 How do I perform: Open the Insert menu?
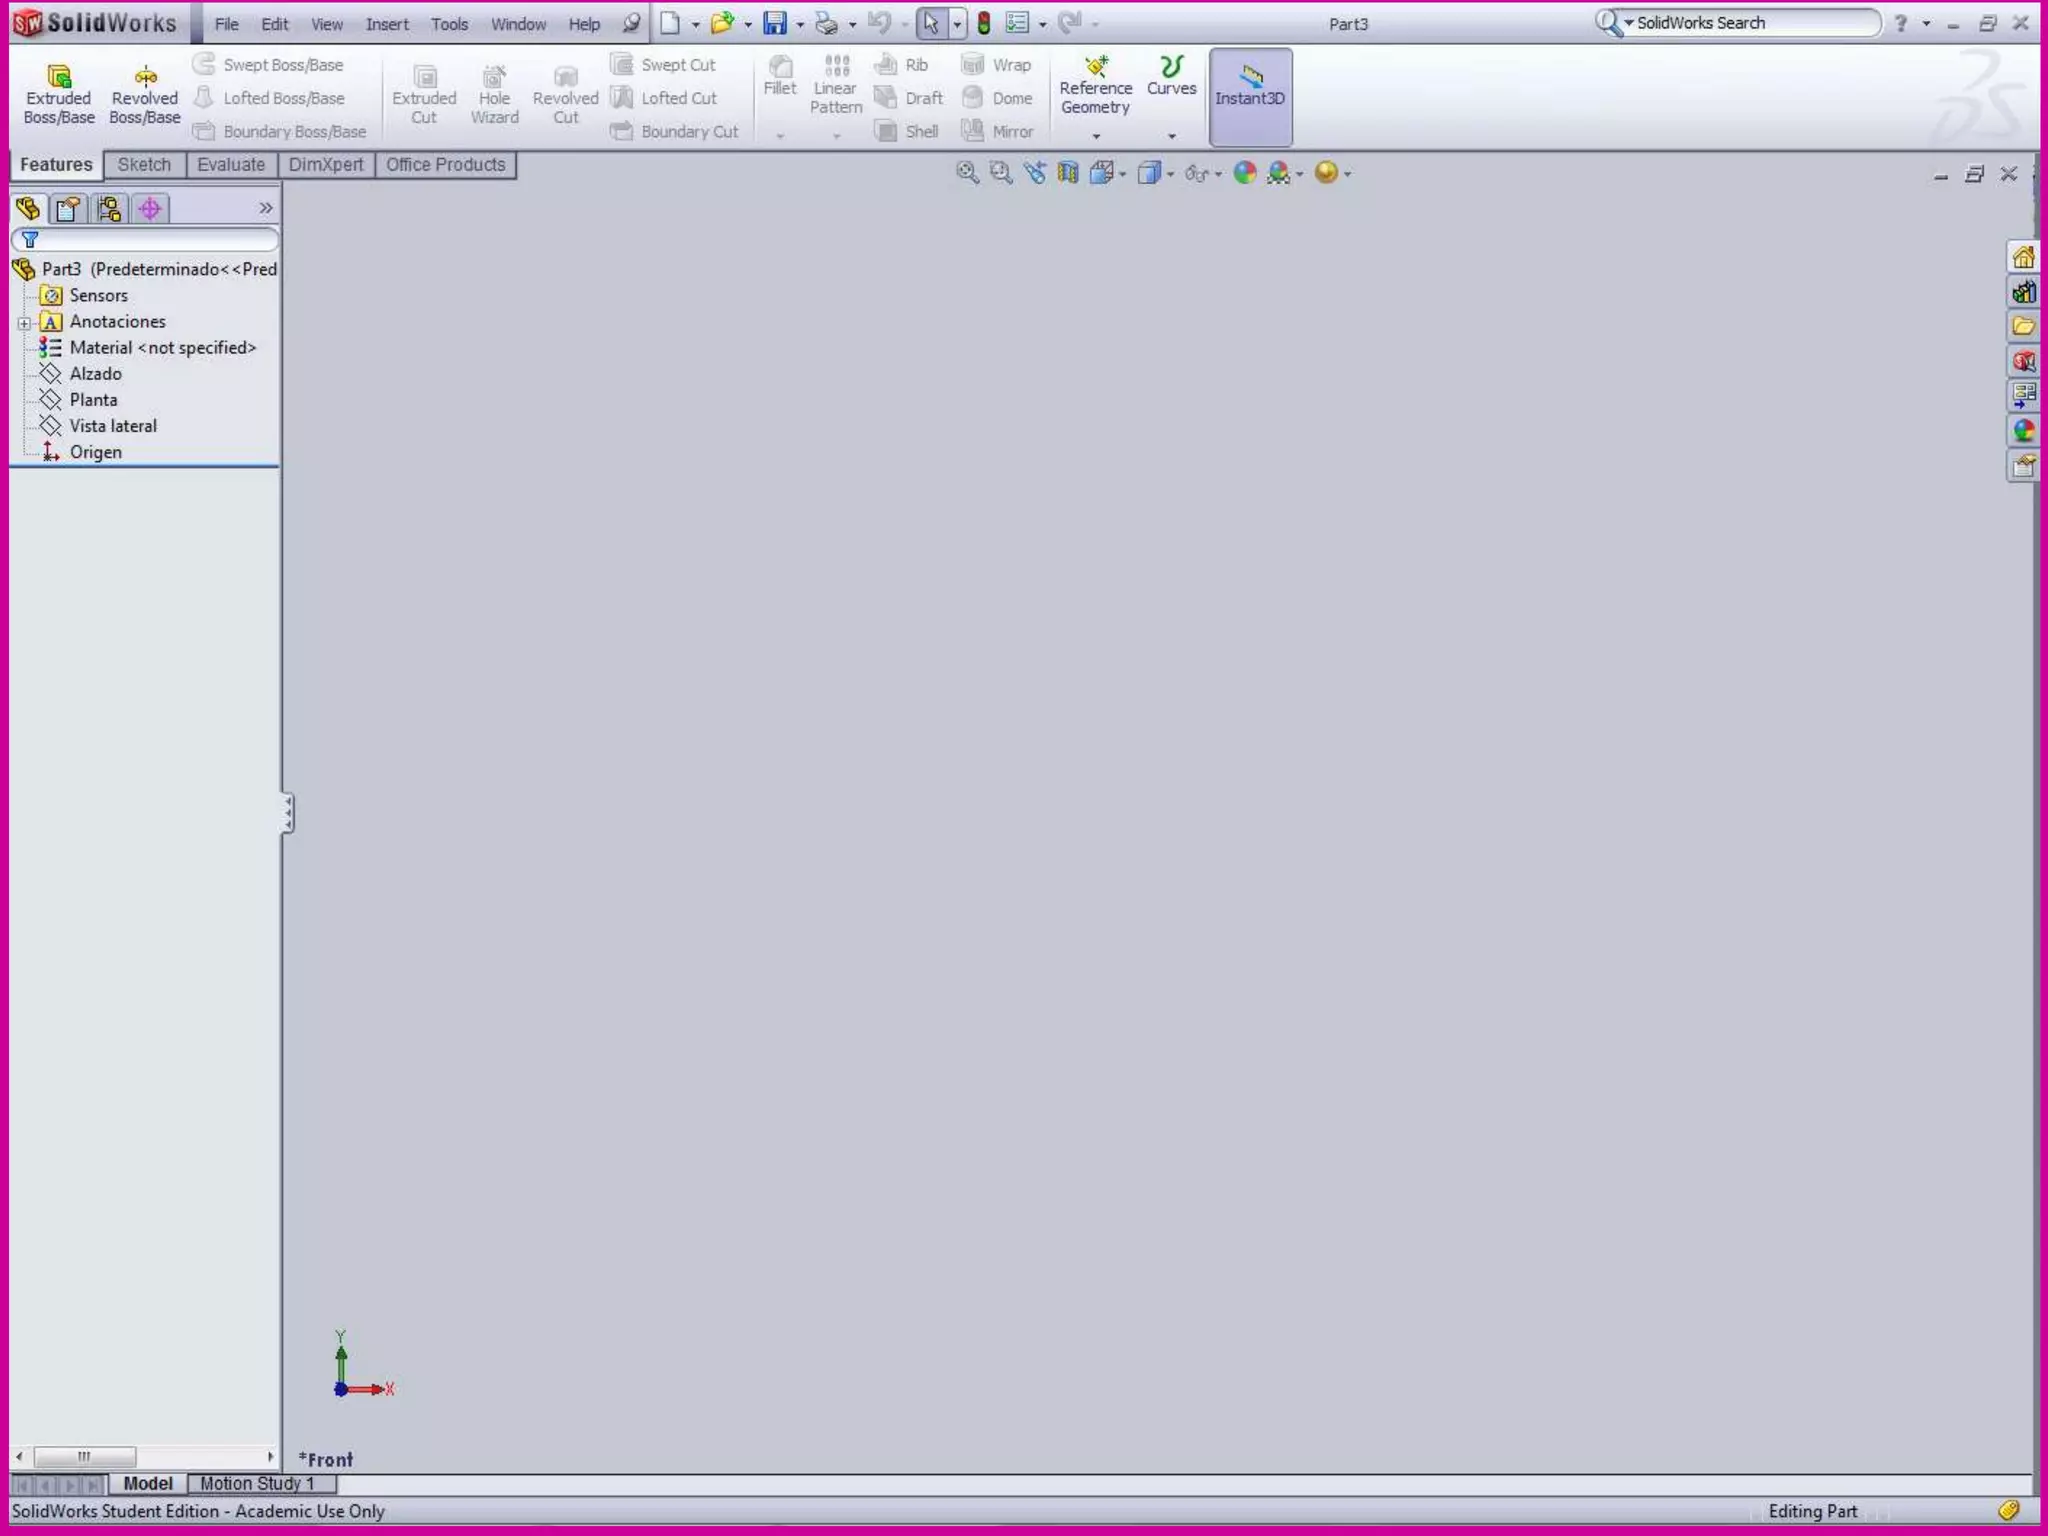click(387, 24)
